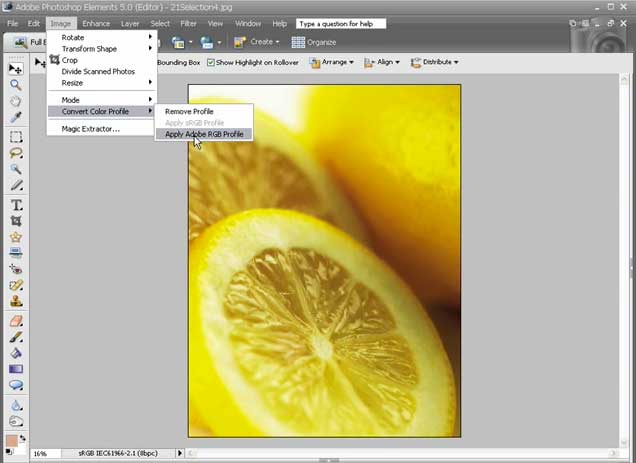Select the Sponge tool
Screen dimensions: 636x463
[x=16, y=421]
